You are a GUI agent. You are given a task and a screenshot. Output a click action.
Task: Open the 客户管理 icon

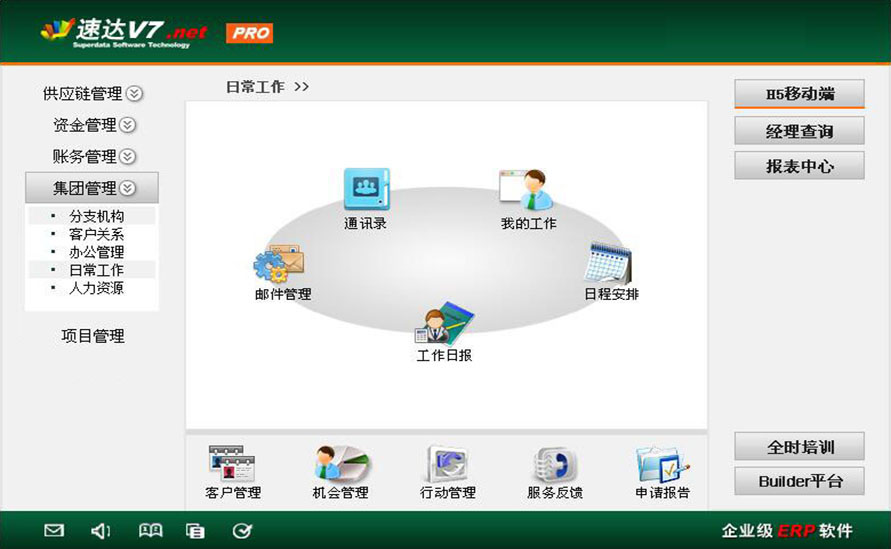point(232,463)
